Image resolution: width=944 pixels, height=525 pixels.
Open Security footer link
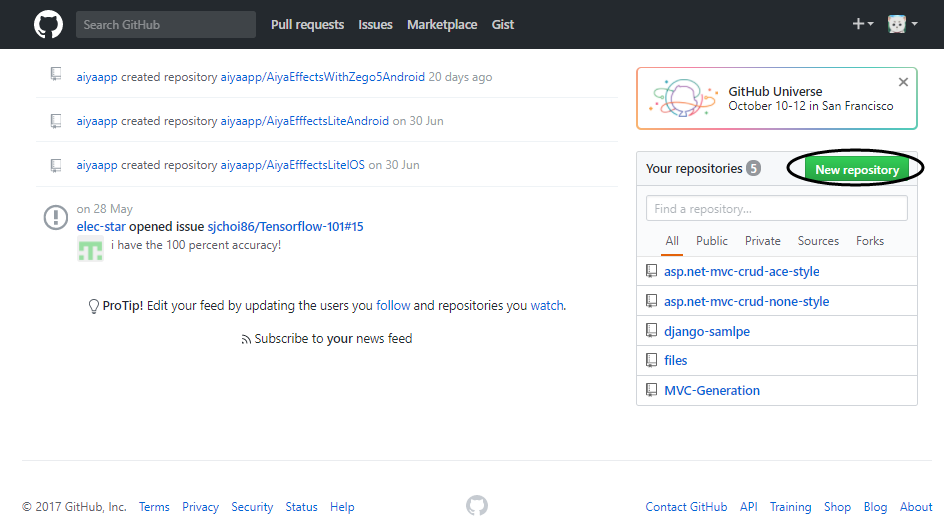(x=252, y=507)
